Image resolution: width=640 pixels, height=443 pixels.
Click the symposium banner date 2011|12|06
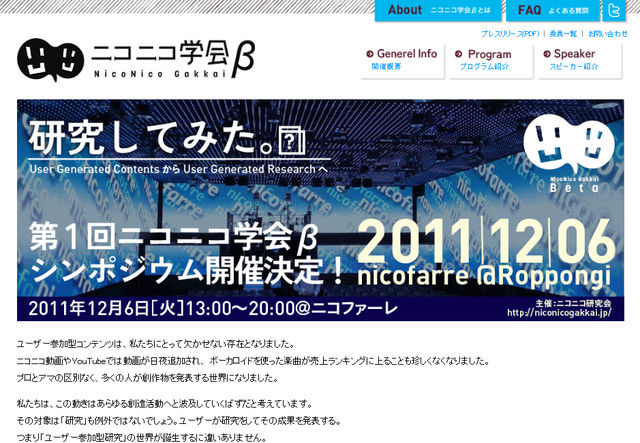[x=486, y=242]
